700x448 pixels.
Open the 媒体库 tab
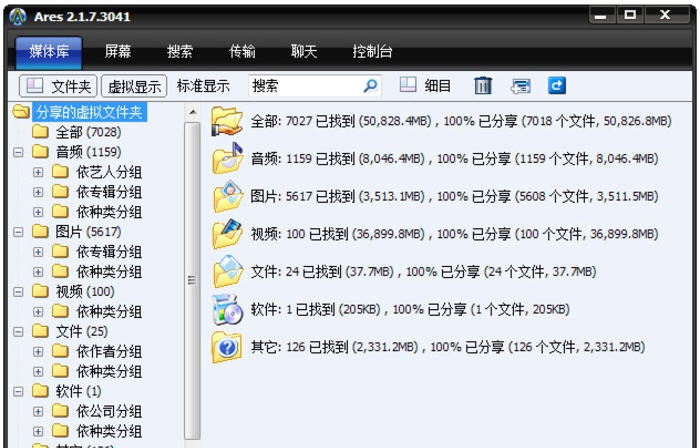coord(49,52)
